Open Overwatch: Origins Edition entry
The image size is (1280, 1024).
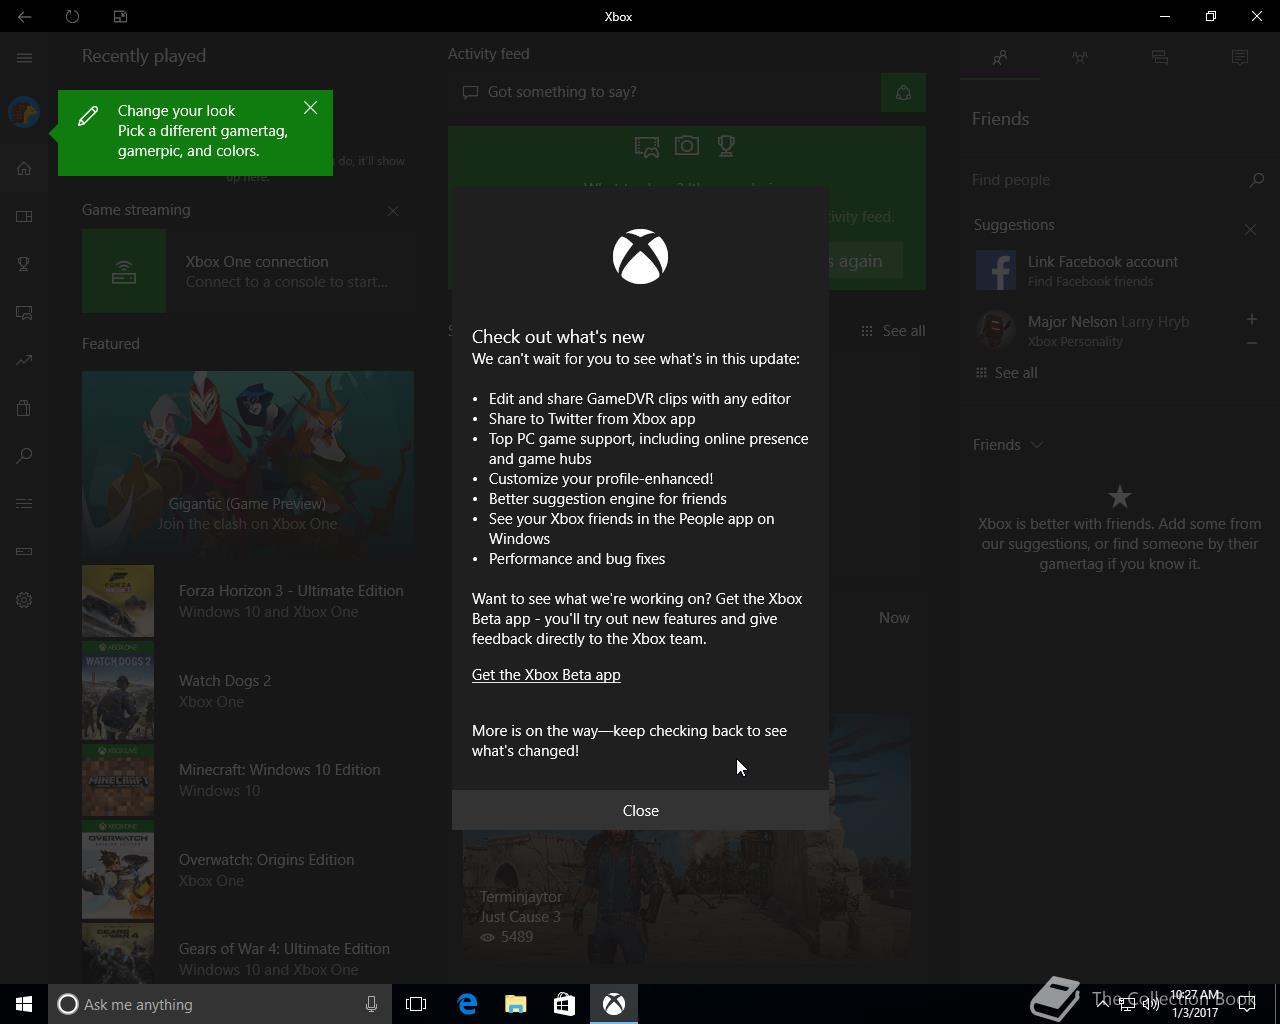tap(248, 870)
